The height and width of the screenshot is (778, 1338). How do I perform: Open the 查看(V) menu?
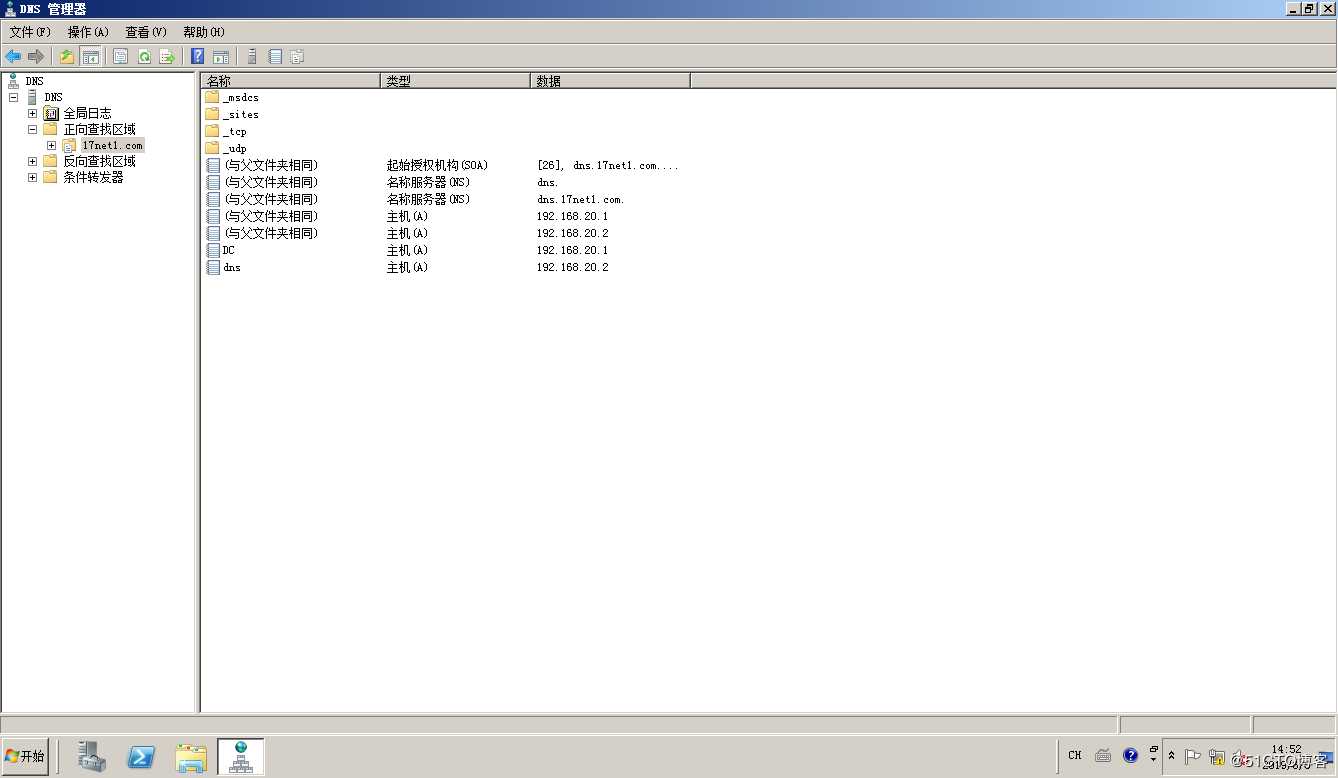pyautogui.click(x=146, y=32)
